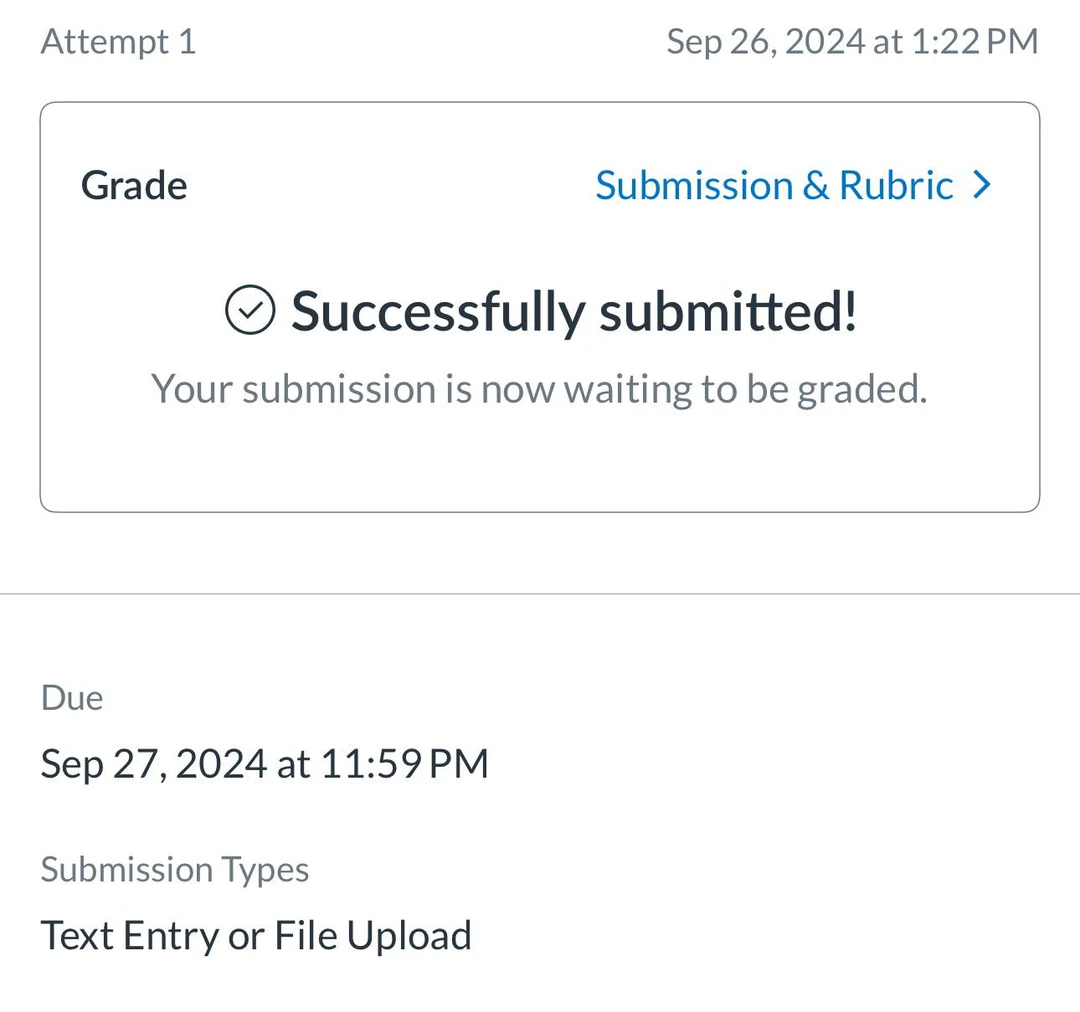Expand the Submission & Rubric panel
Screen dimensions: 1080x1012
coord(773,185)
